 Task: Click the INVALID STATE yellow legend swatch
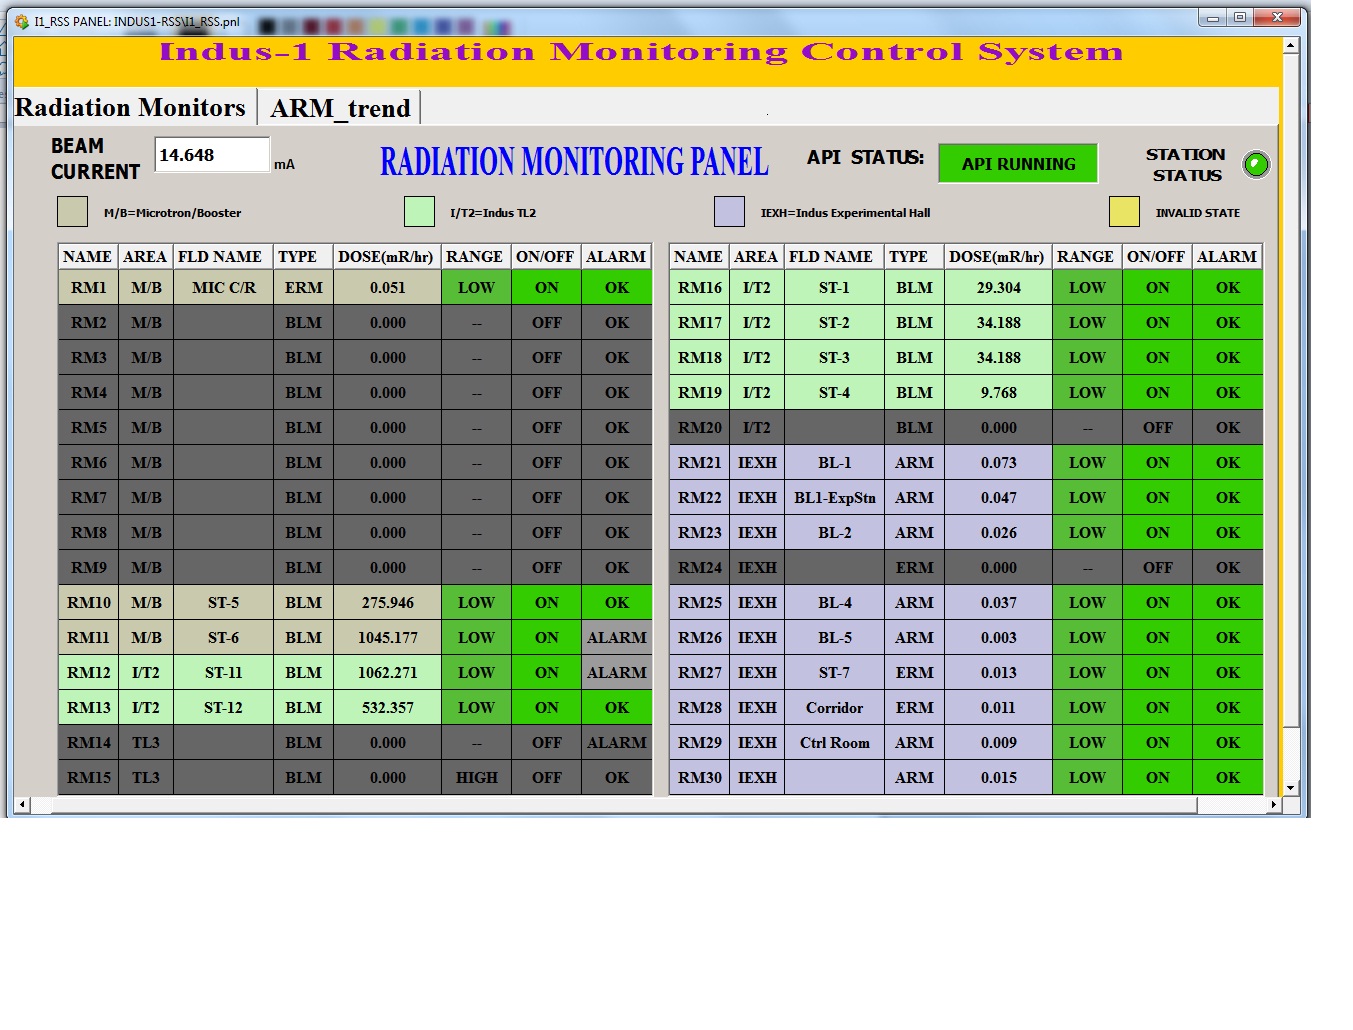click(1124, 212)
